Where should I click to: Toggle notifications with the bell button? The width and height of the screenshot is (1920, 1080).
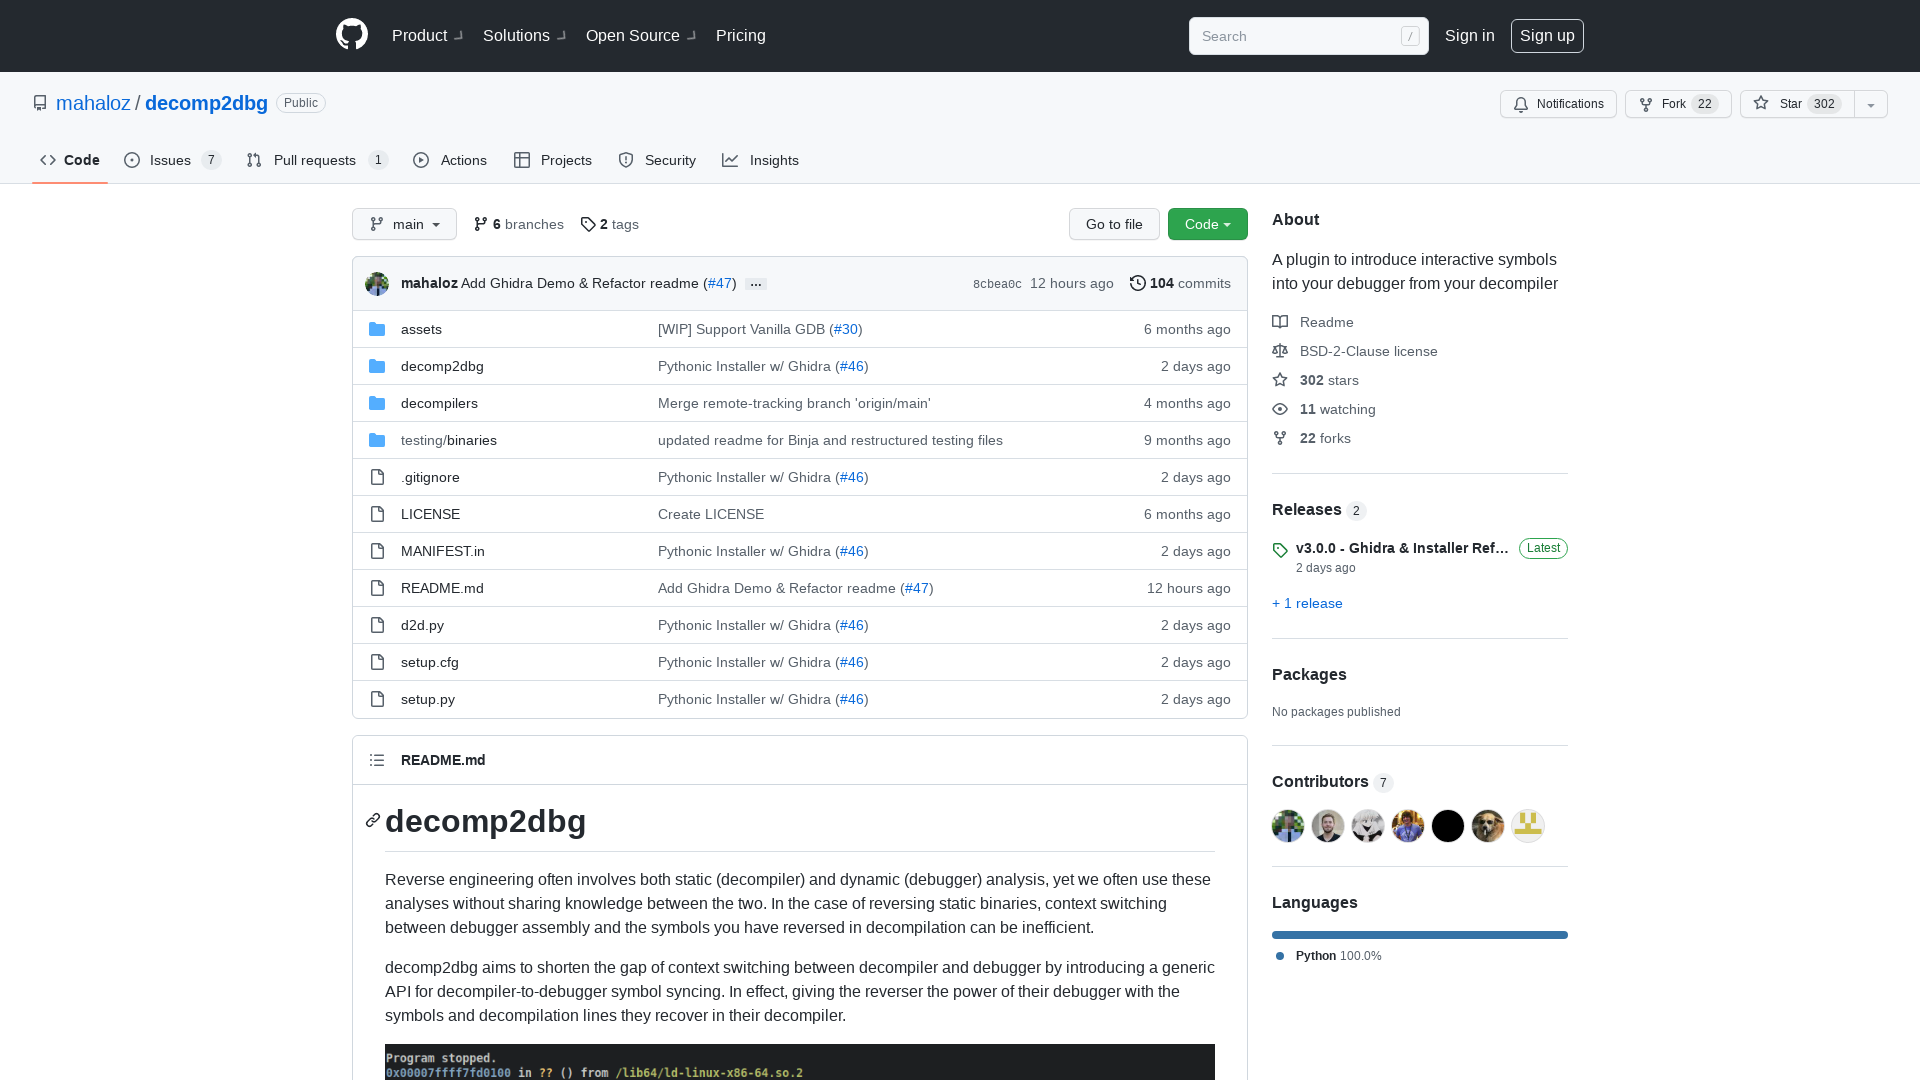pyautogui.click(x=1557, y=104)
